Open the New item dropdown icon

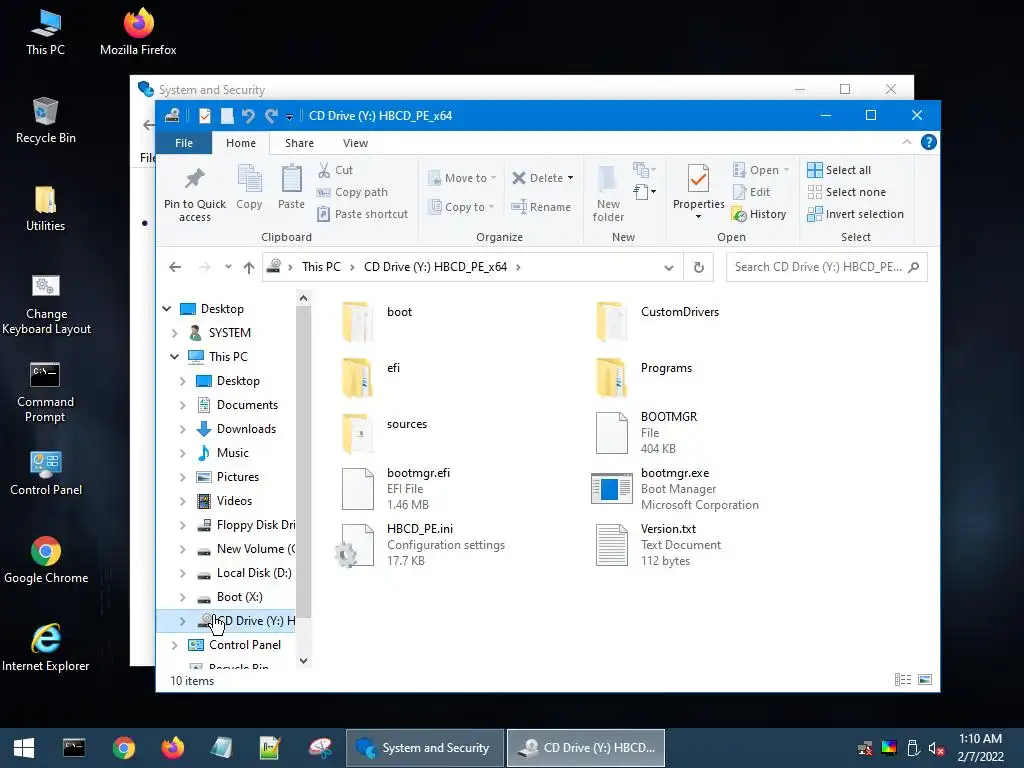coord(644,170)
